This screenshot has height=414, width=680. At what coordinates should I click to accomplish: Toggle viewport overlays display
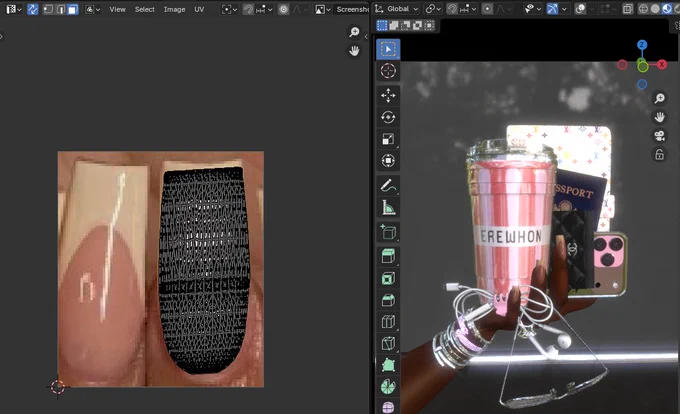pos(580,9)
